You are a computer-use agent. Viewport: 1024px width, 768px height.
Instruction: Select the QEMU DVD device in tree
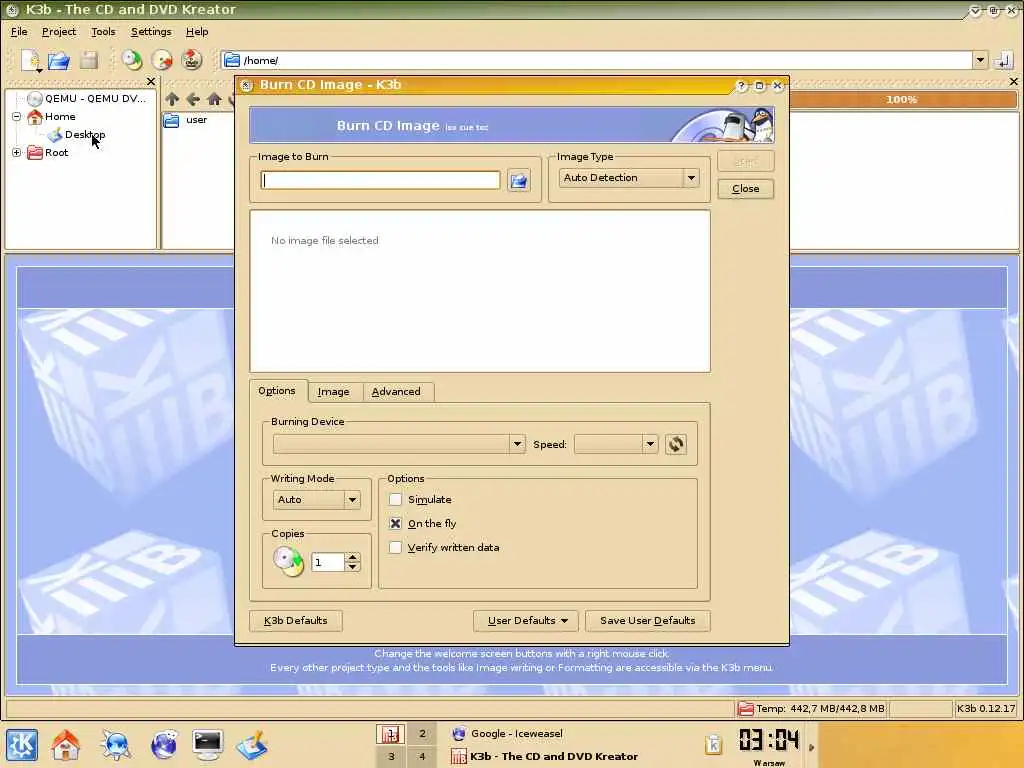pos(86,99)
